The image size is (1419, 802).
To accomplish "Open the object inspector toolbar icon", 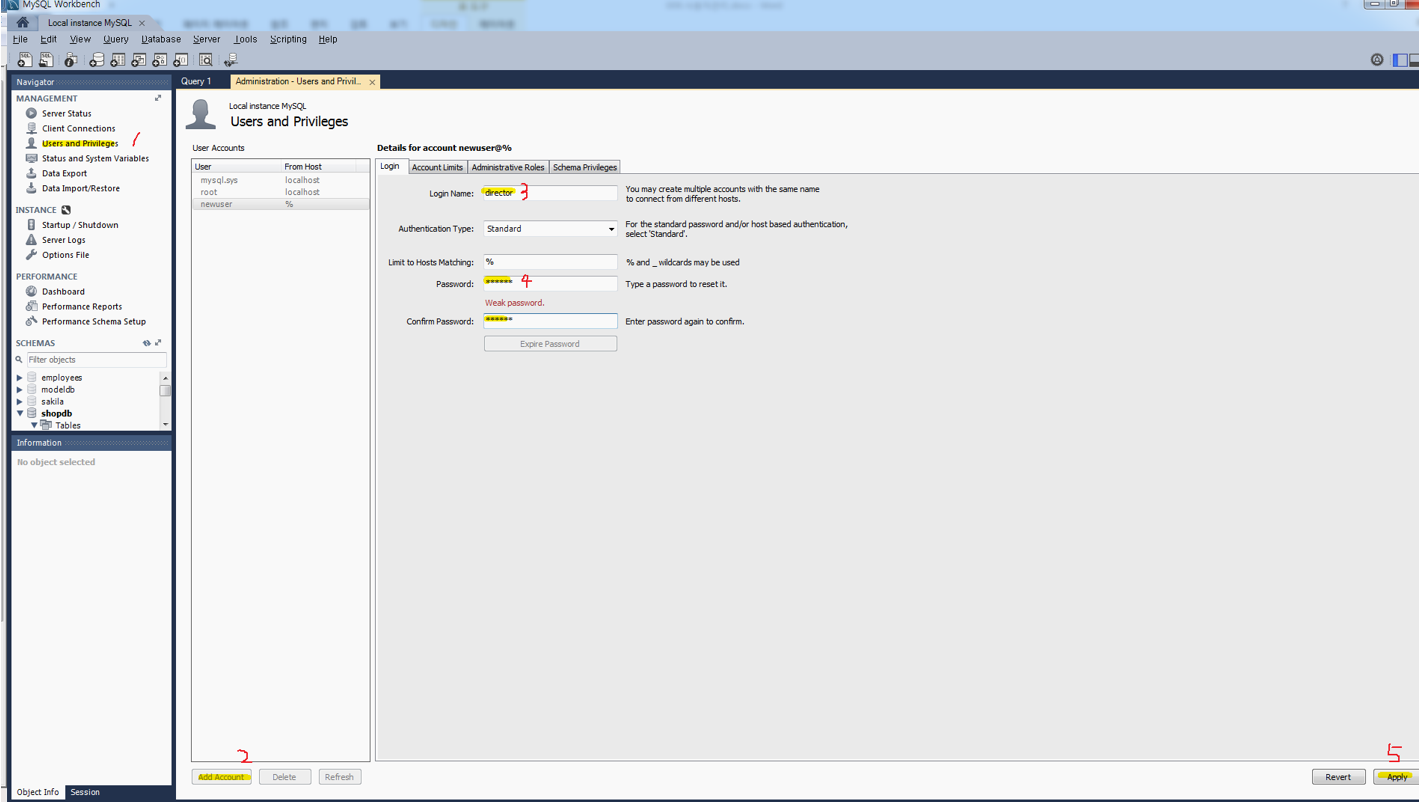I will 70,60.
